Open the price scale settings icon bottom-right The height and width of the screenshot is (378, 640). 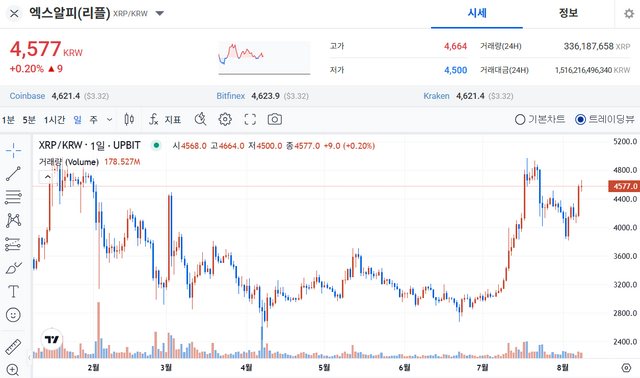[x=626, y=367]
